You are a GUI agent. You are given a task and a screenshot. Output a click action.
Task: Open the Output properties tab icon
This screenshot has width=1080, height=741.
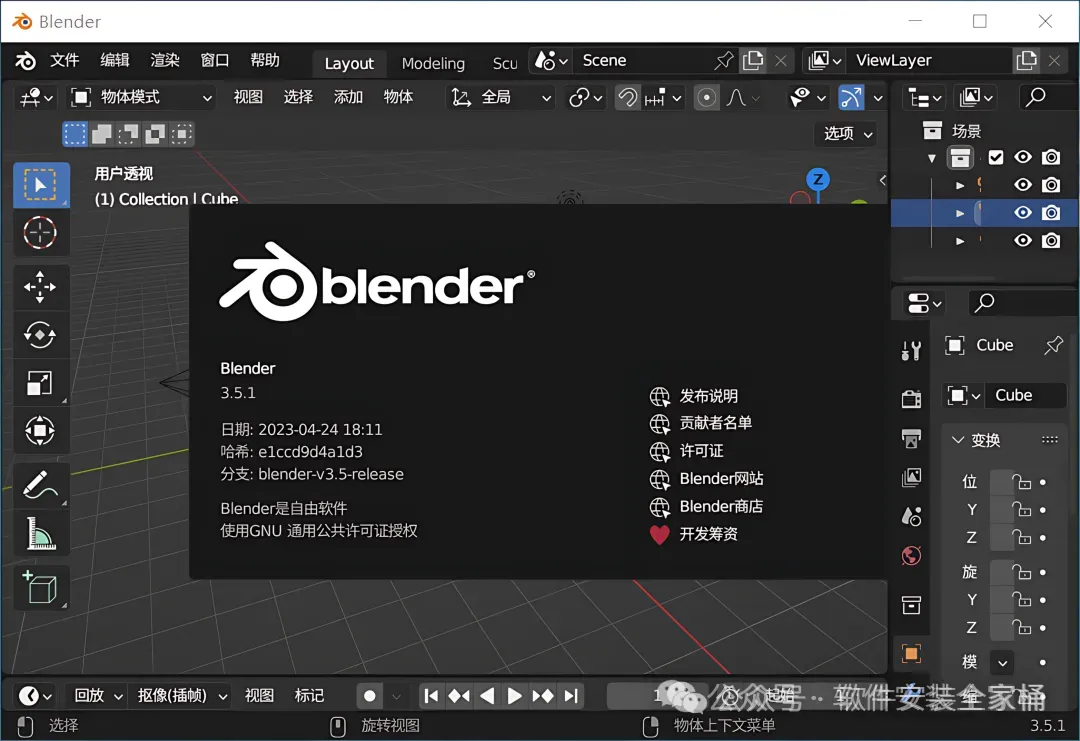point(911,438)
